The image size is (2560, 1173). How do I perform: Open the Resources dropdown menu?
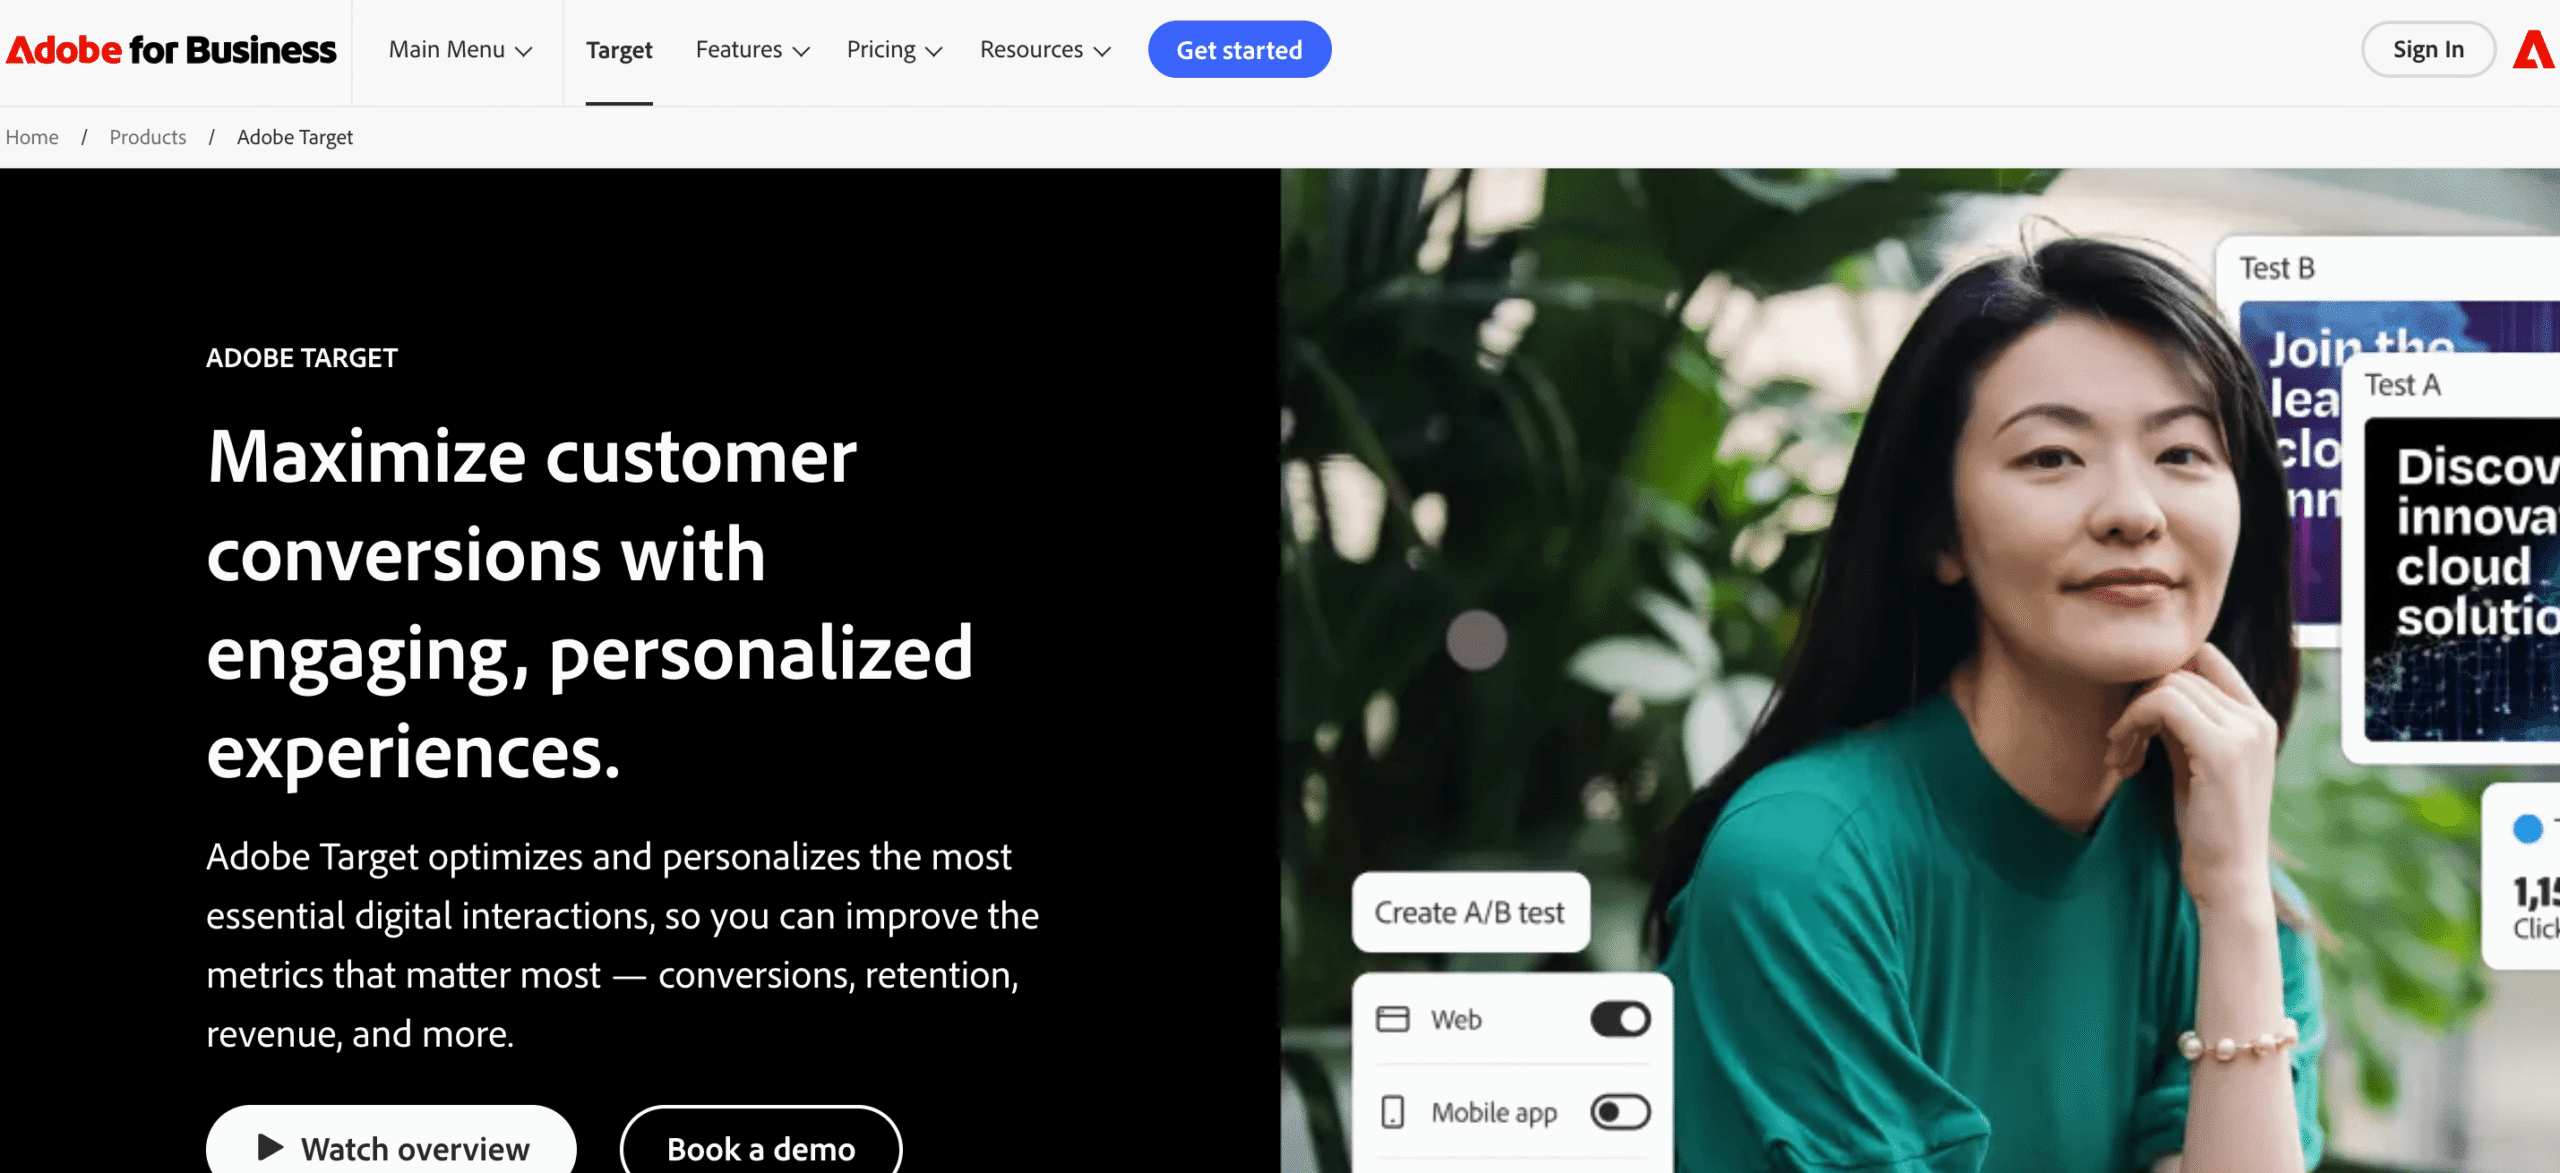(1045, 50)
